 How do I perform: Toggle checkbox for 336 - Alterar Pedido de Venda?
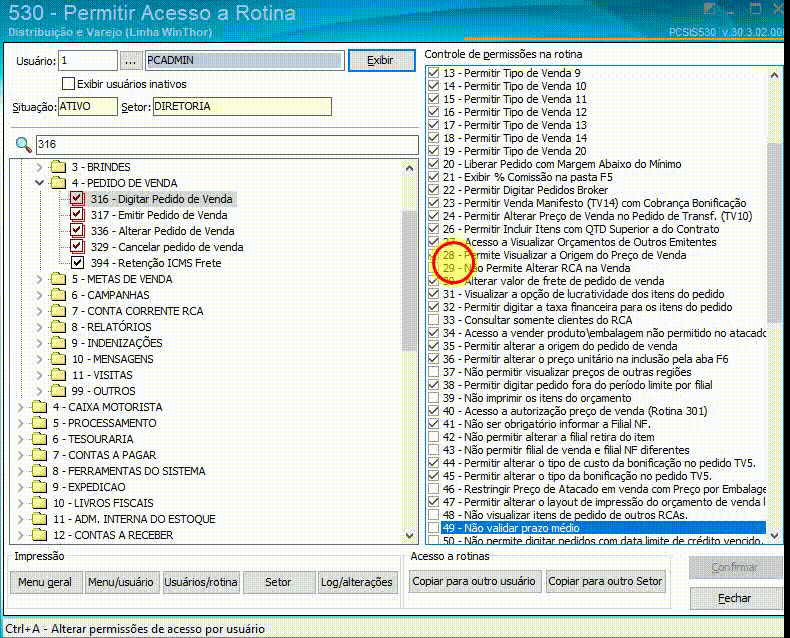(77, 231)
